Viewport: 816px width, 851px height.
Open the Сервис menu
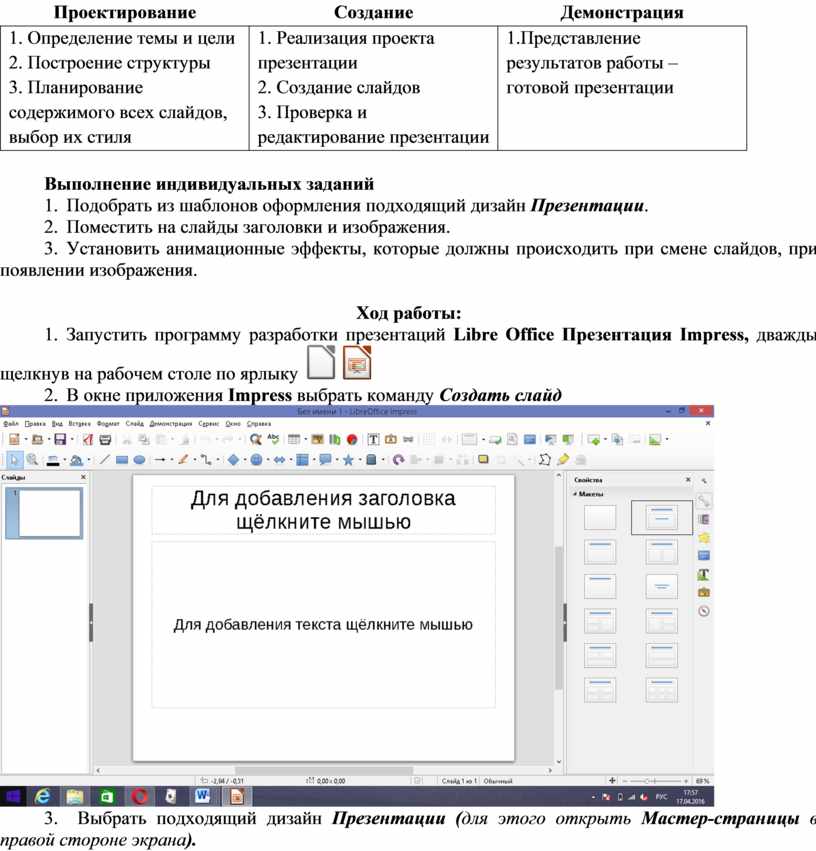pyautogui.click(x=209, y=423)
